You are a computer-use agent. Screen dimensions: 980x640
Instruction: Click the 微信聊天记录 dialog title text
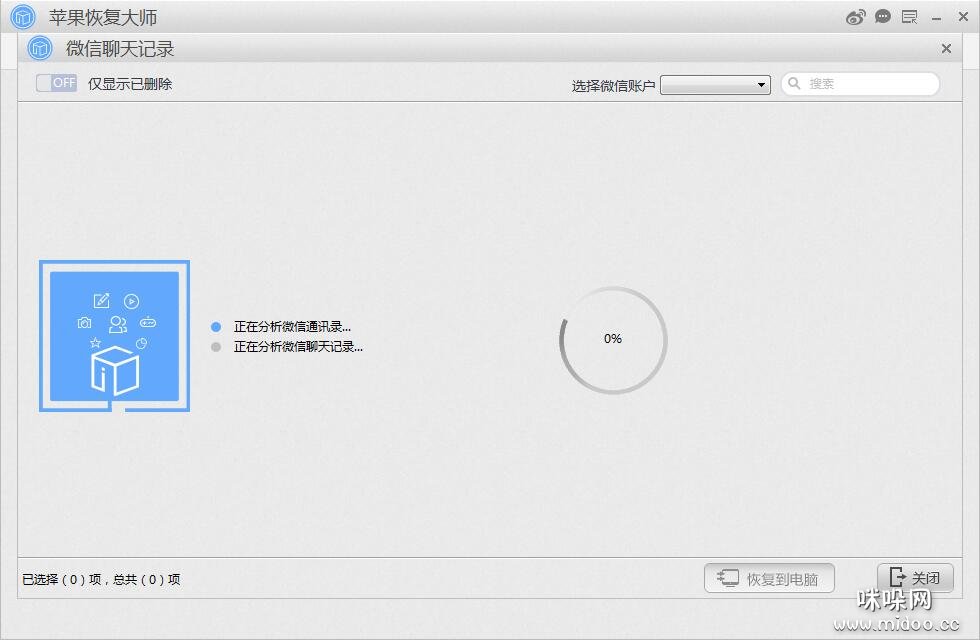[120, 49]
